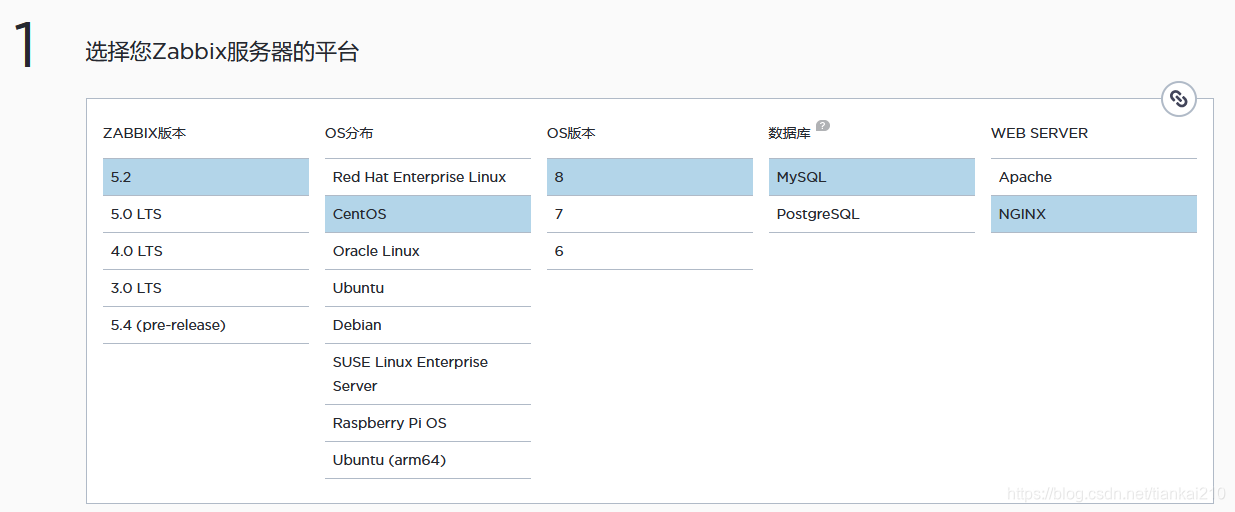Image resolution: width=1235 pixels, height=512 pixels.
Task: Select Apache web server
Action: (1094, 177)
